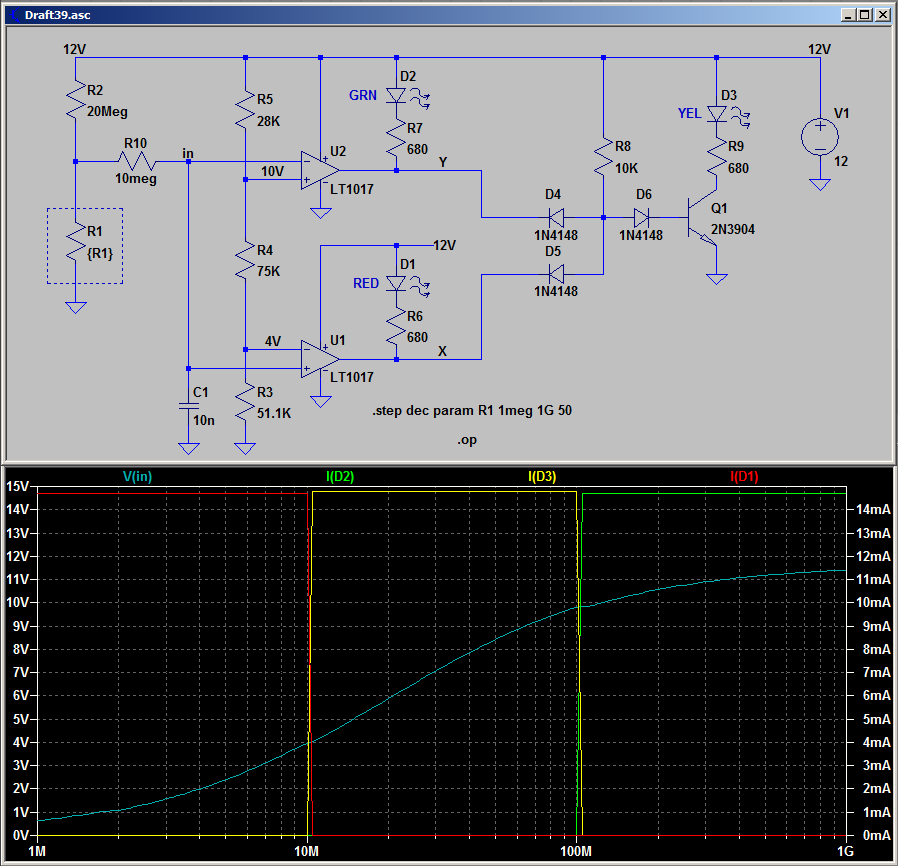Select the V(in) trace label
This screenshot has width=898, height=866.
click(x=137, y=477)
